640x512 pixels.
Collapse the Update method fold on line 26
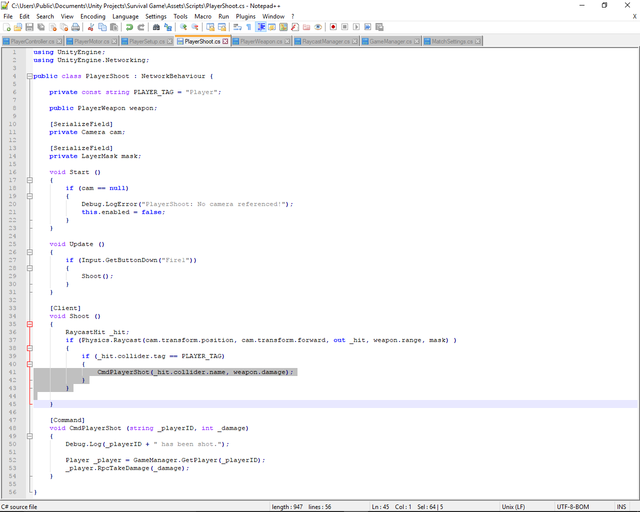29,252
